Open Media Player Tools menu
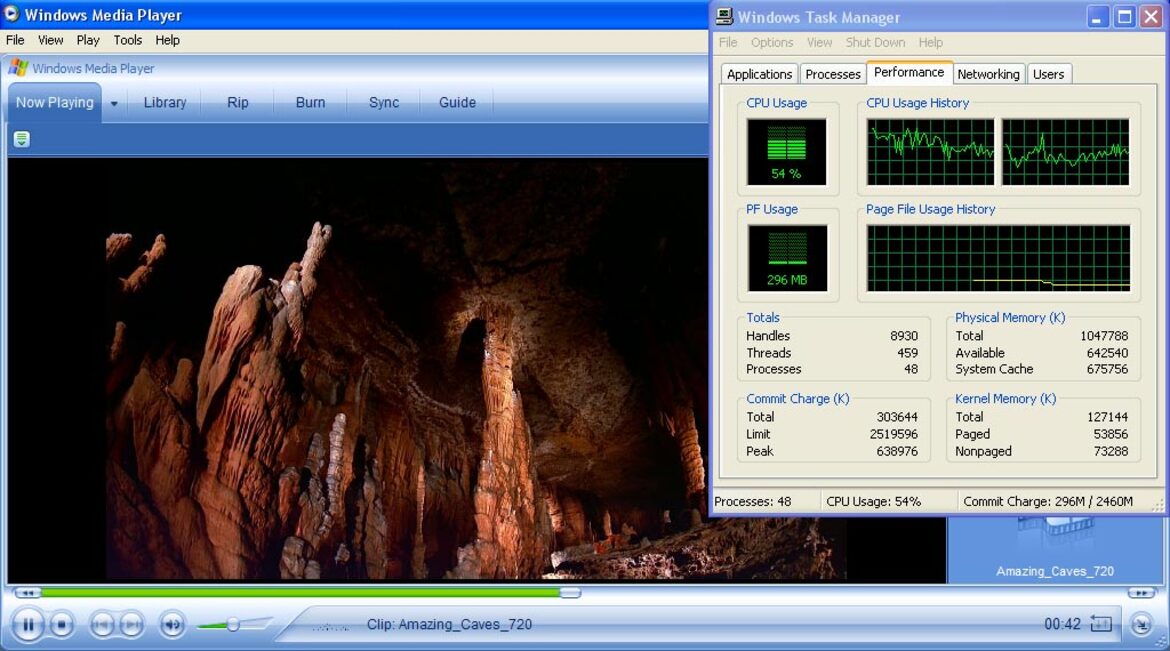The width and height of the screenshot is (1170, 651). pos(128,40)
